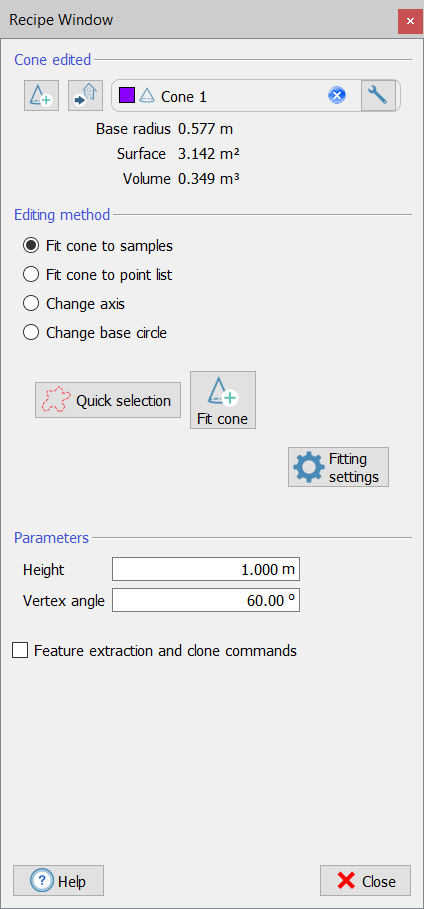Close the Recipe Window from the title bar
424x909 pixels.
tap(410, 21)
